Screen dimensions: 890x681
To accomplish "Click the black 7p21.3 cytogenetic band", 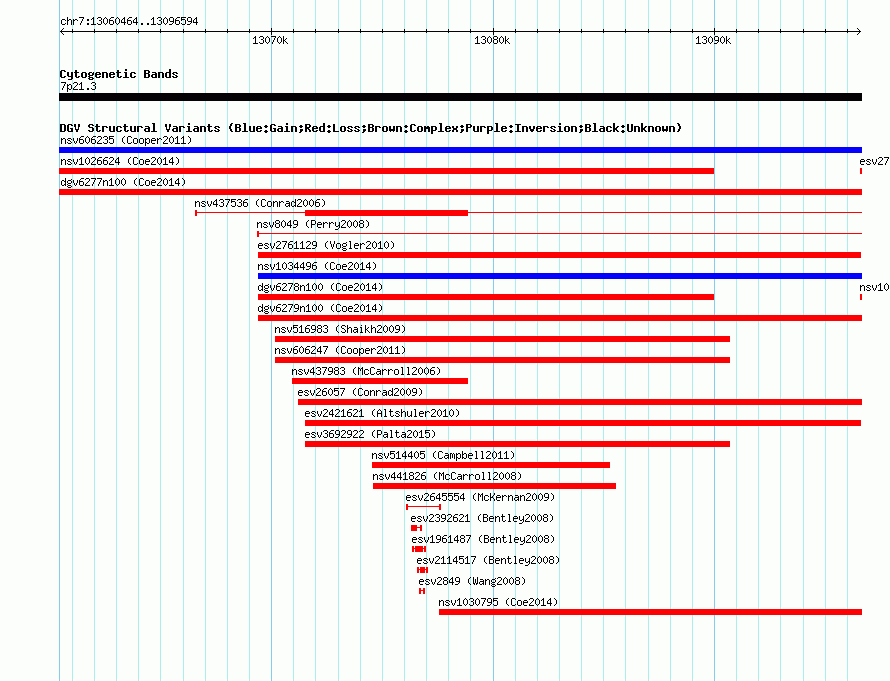I will pos(460,97).
